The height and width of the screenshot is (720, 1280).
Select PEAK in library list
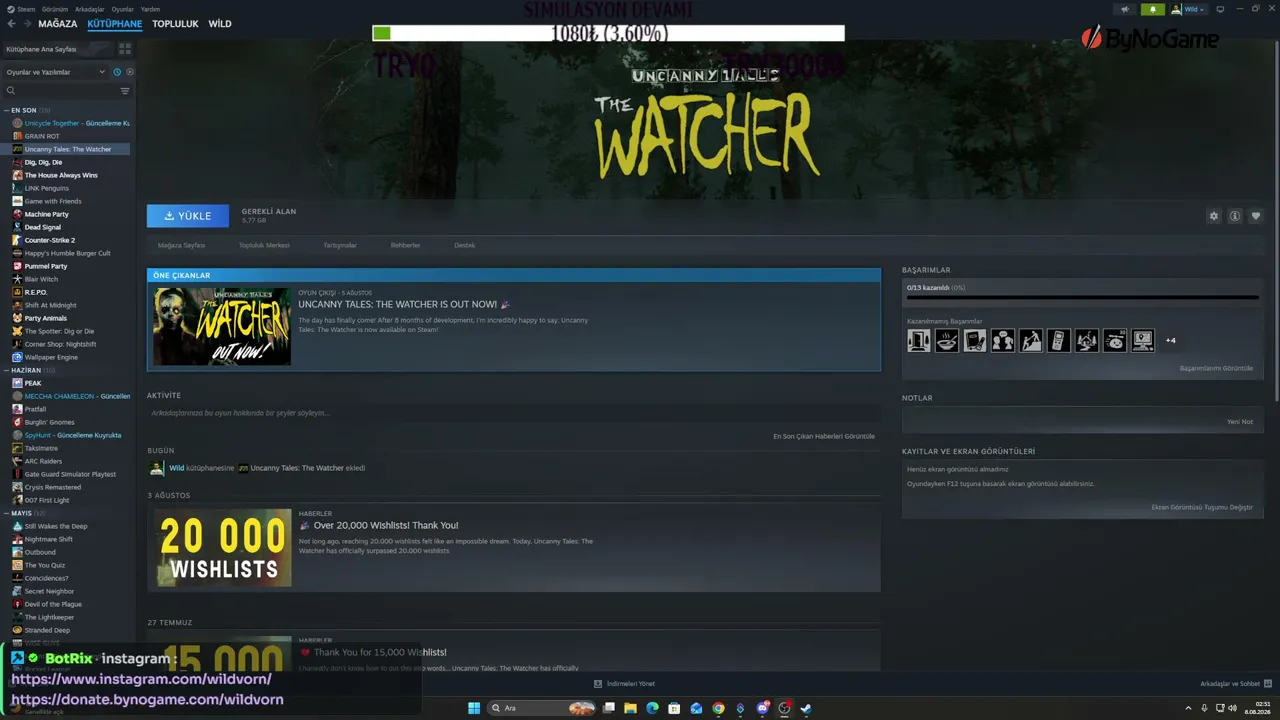(x=33, y=383)
